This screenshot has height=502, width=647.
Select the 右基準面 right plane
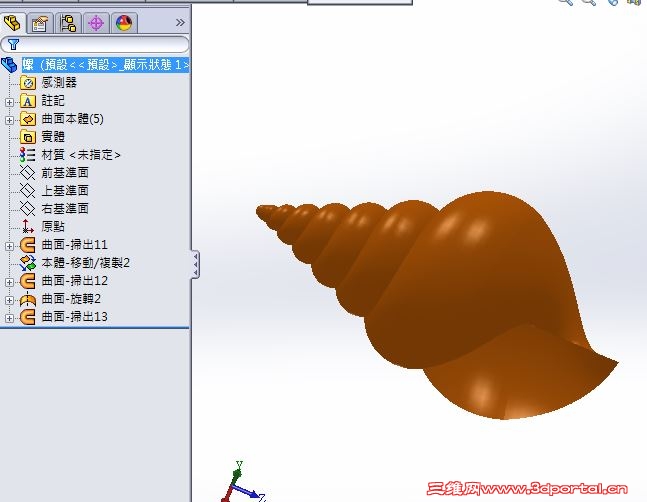65,208
